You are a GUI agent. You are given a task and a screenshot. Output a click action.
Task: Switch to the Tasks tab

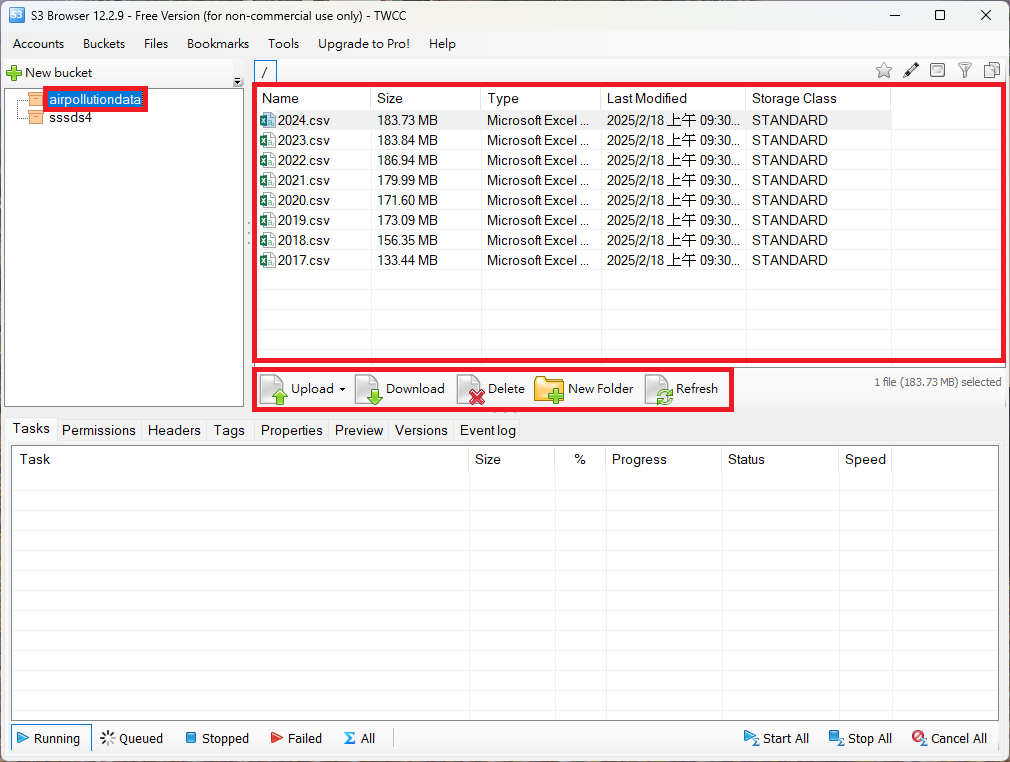[31, 429]
